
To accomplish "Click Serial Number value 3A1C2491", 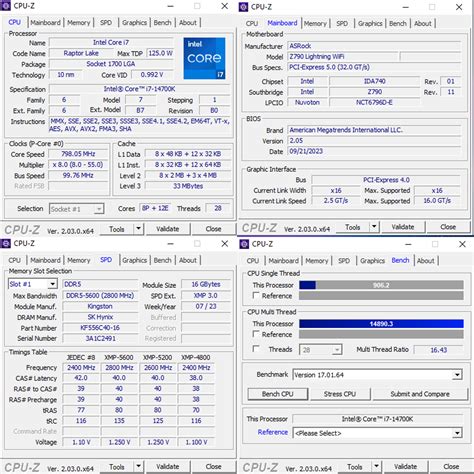I will 100,338.
